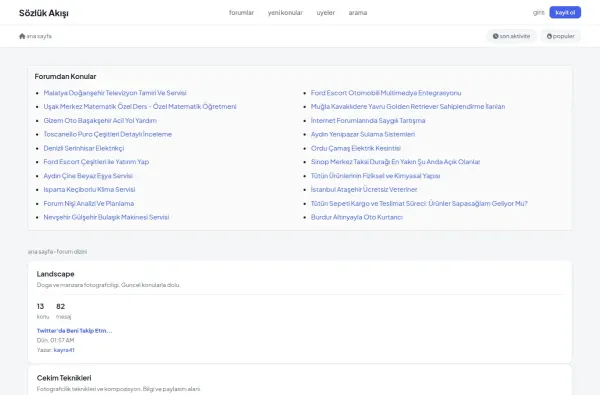Open Forum Nişi Analizi Ve Planlama
The image size is (600, 395).
click(89, 203)
